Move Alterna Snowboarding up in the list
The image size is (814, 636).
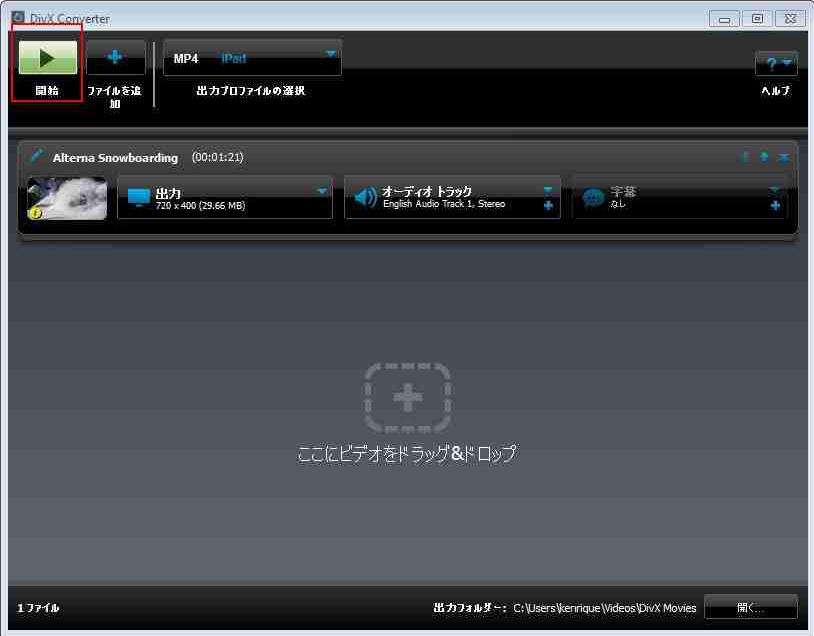[764, 156]
